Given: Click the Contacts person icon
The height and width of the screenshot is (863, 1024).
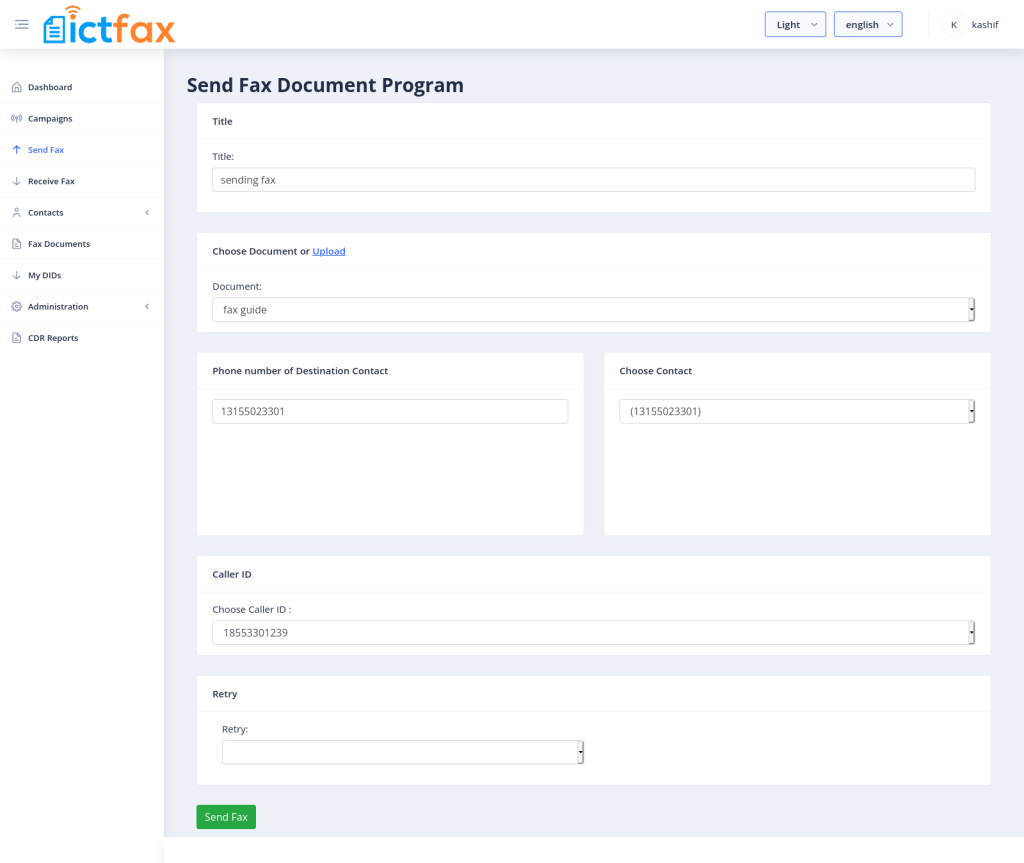Looking at the screenshot, I should pos(17,212).
